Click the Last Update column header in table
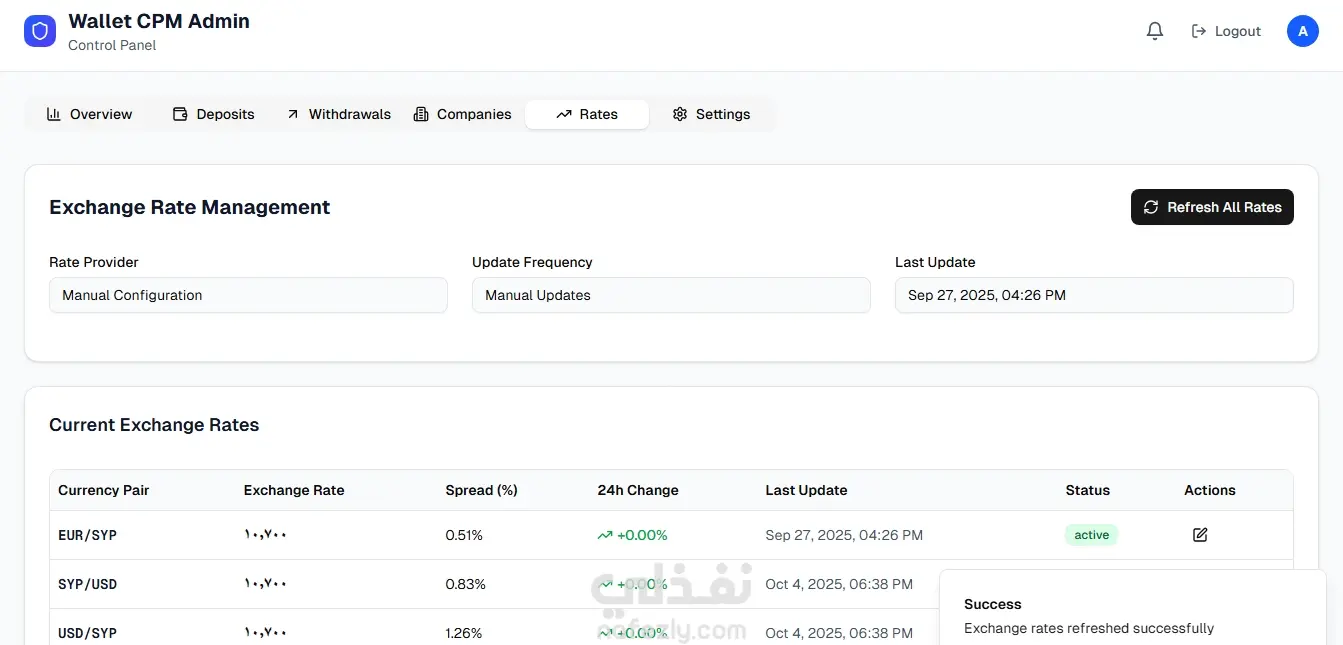Screen dimensions: 1343x645 coord(806,490)
